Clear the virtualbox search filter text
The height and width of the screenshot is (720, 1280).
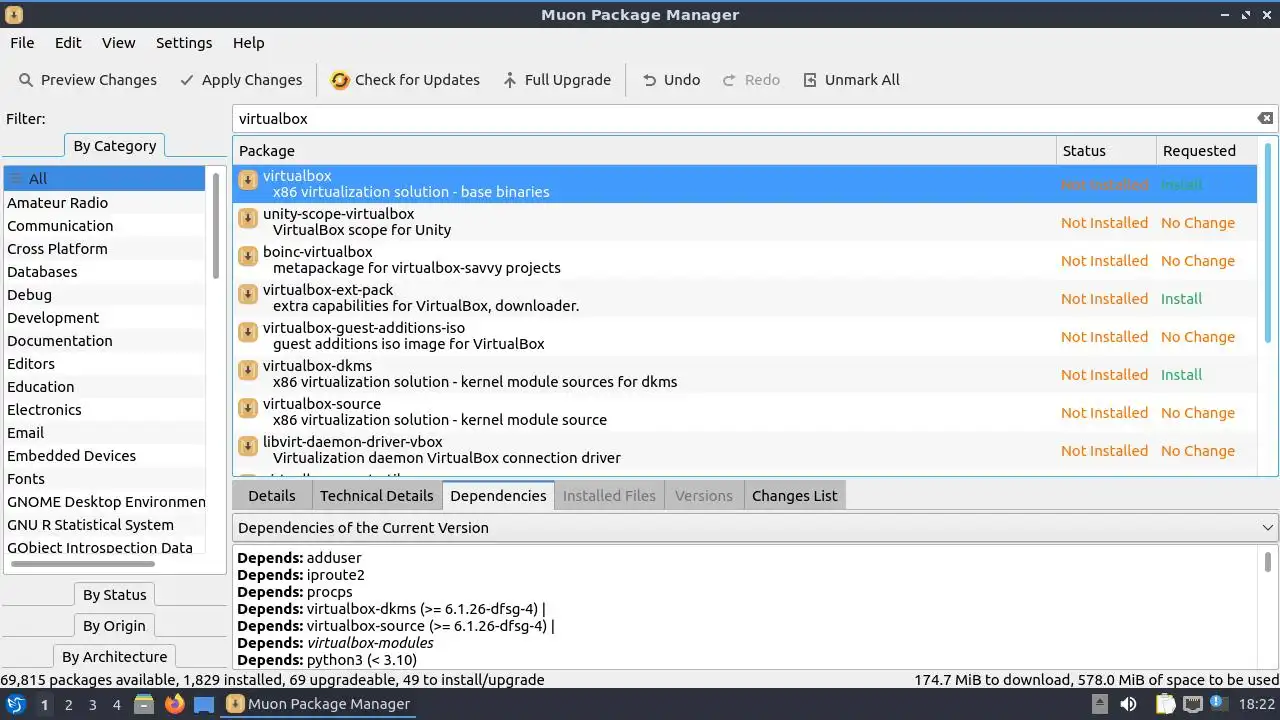(1265, 118)
